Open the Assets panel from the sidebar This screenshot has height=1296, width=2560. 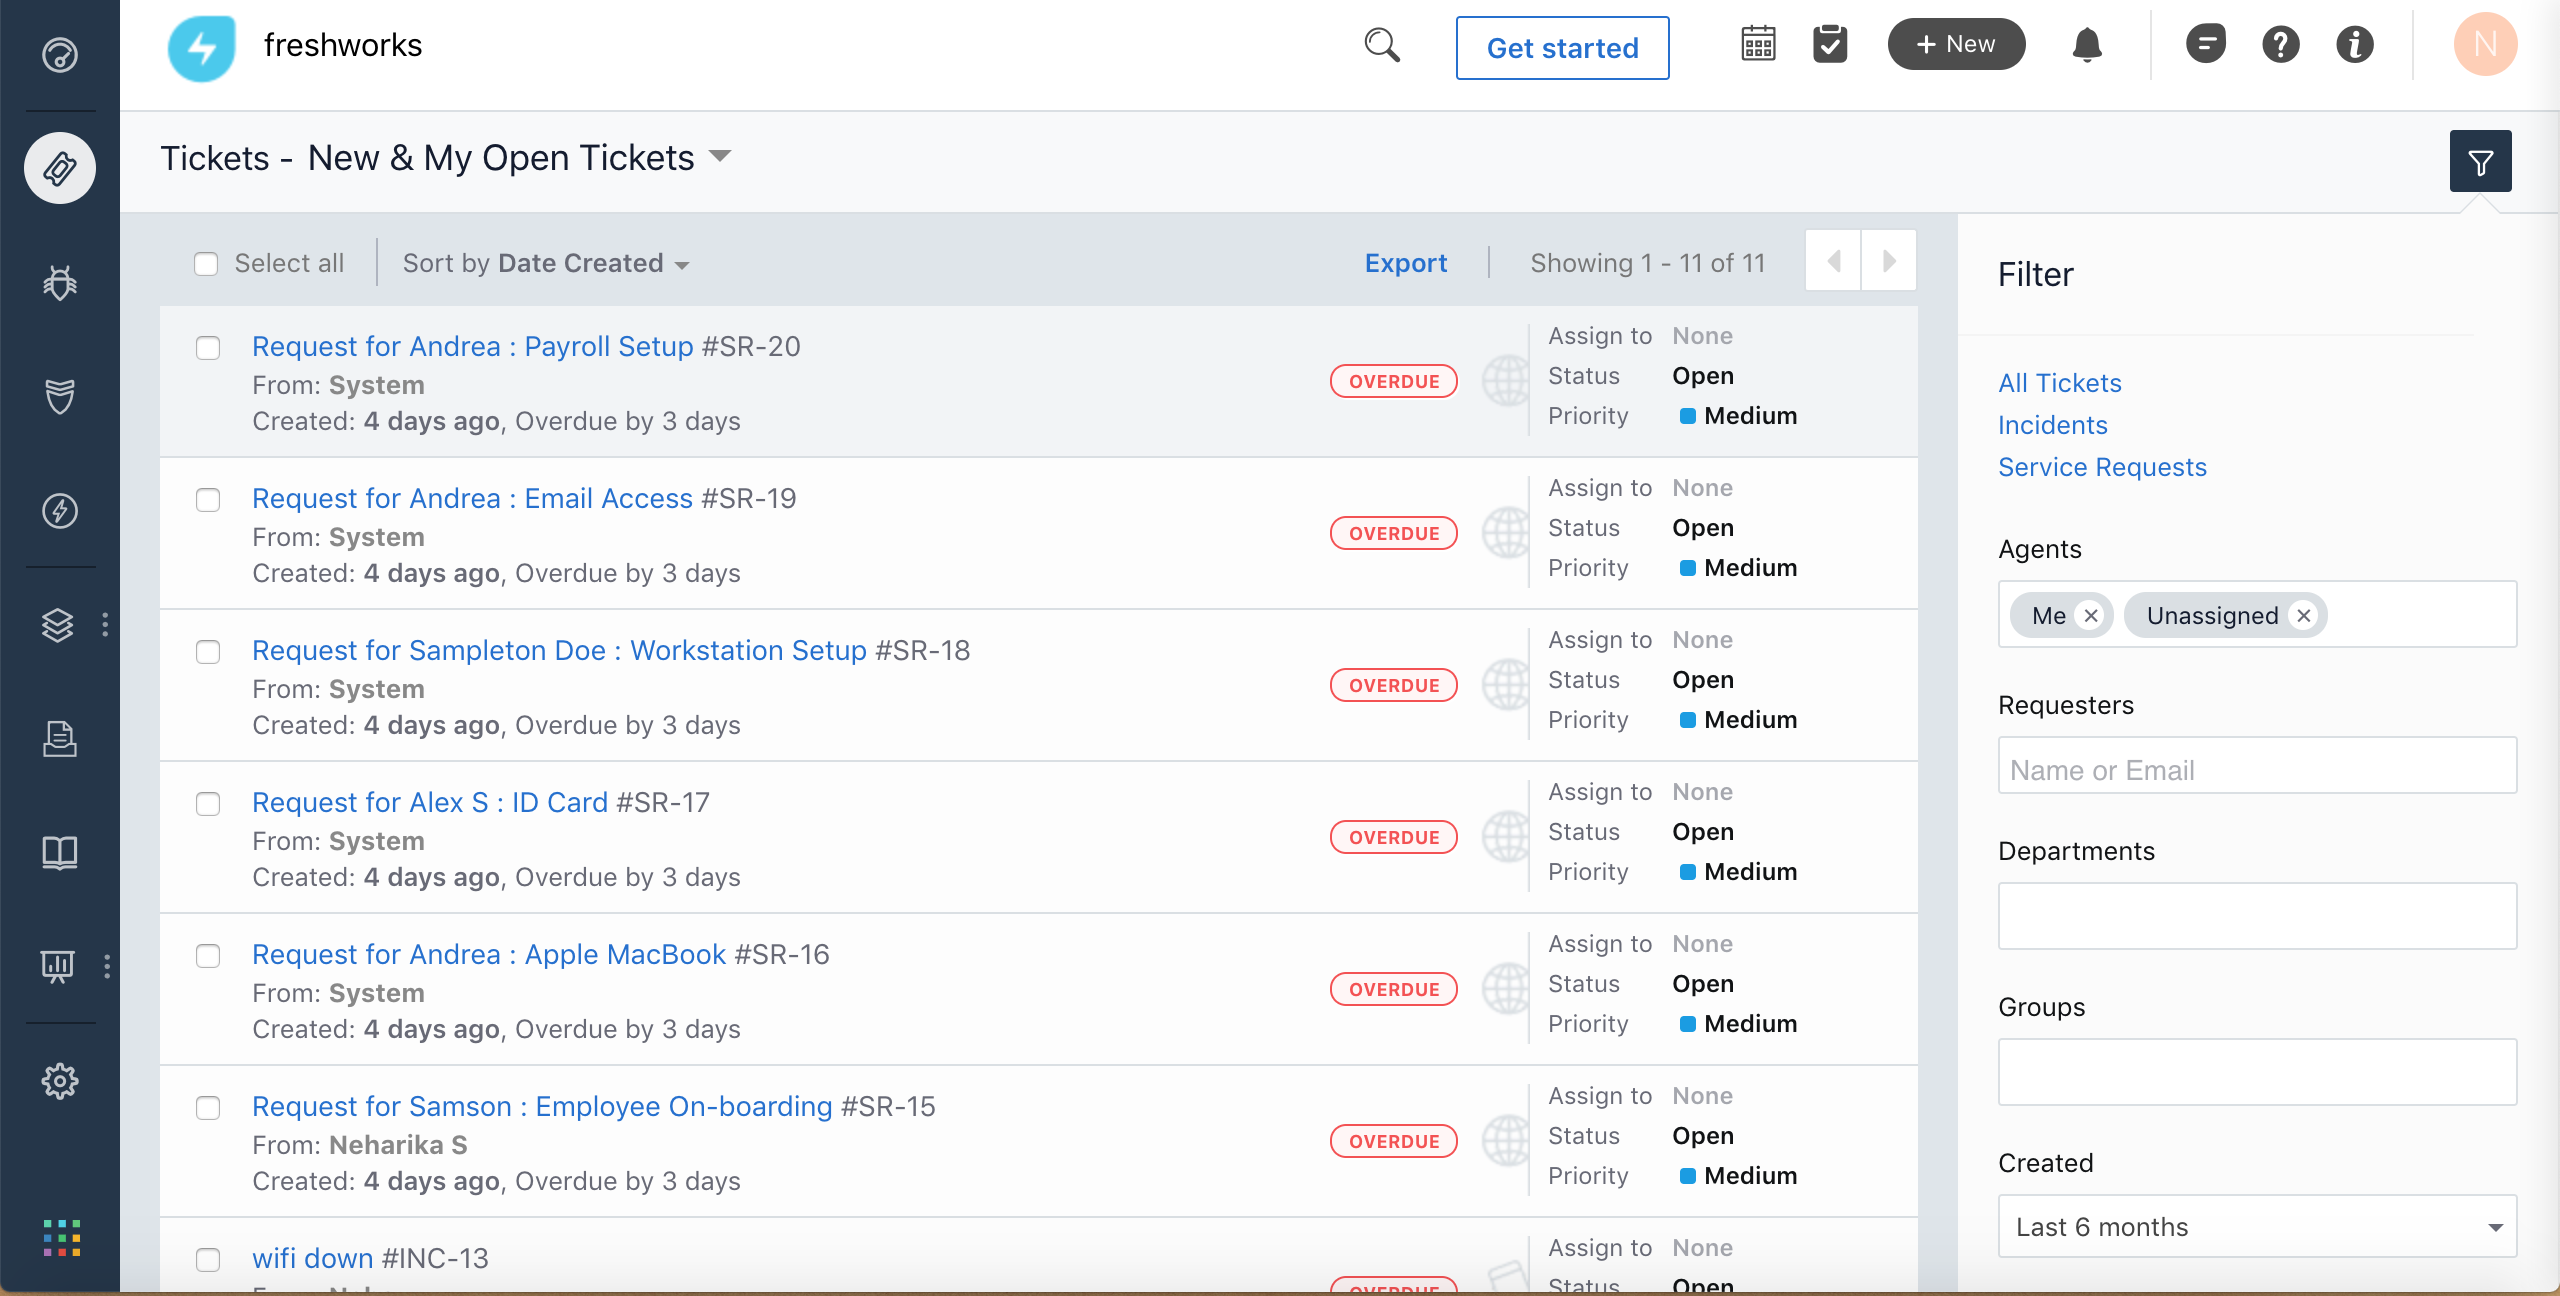tap(59, 625)
